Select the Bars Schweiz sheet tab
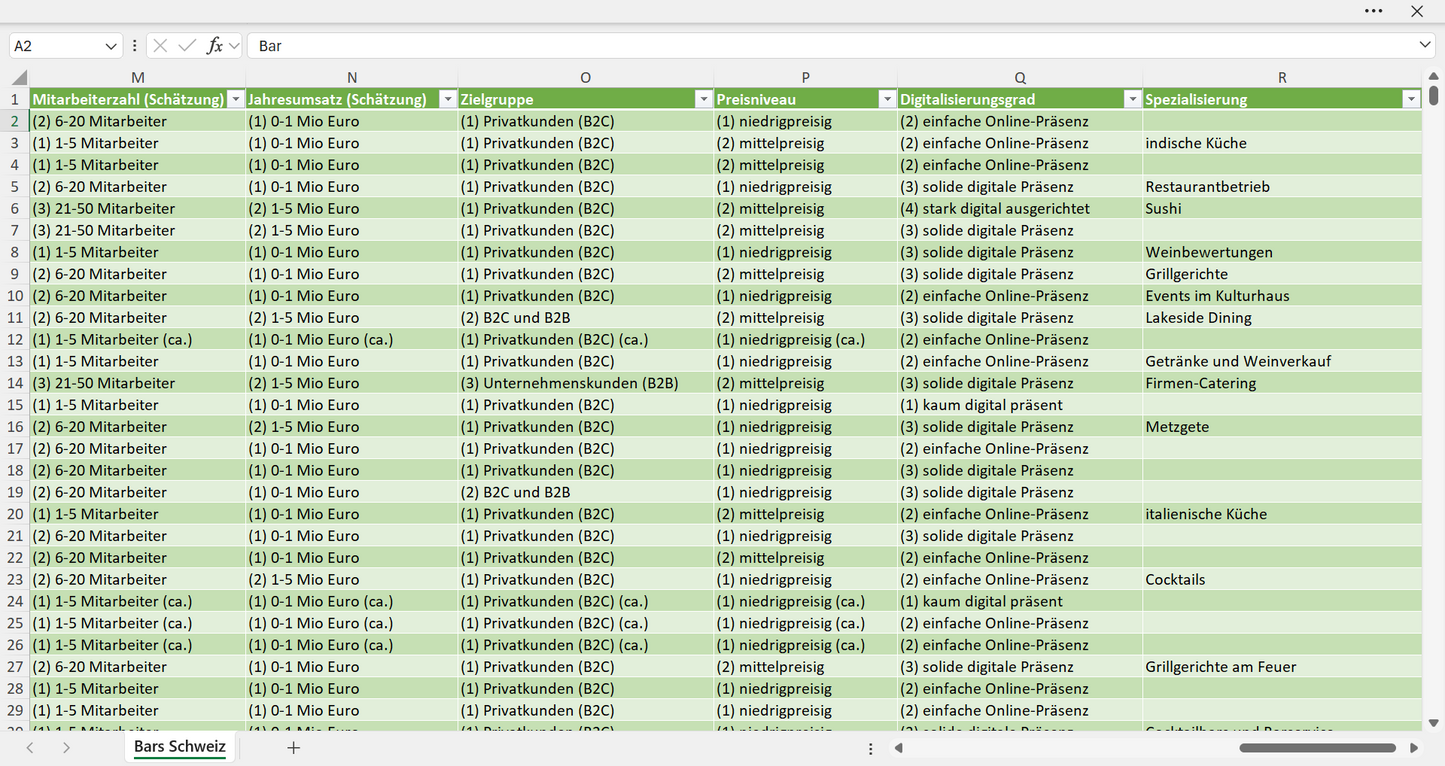The width and height of the screenshot is (1445, 766). 180,747
